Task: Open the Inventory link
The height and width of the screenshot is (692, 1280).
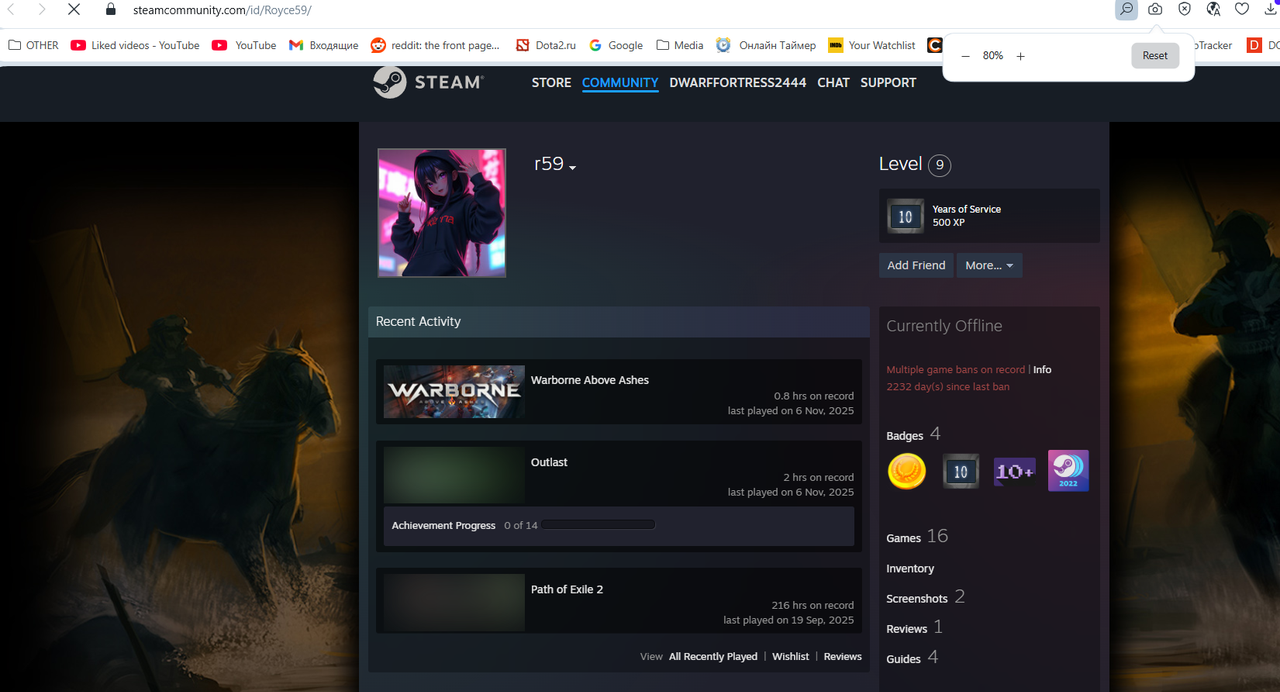Action: pyautogui.click(x=910, y=569)
